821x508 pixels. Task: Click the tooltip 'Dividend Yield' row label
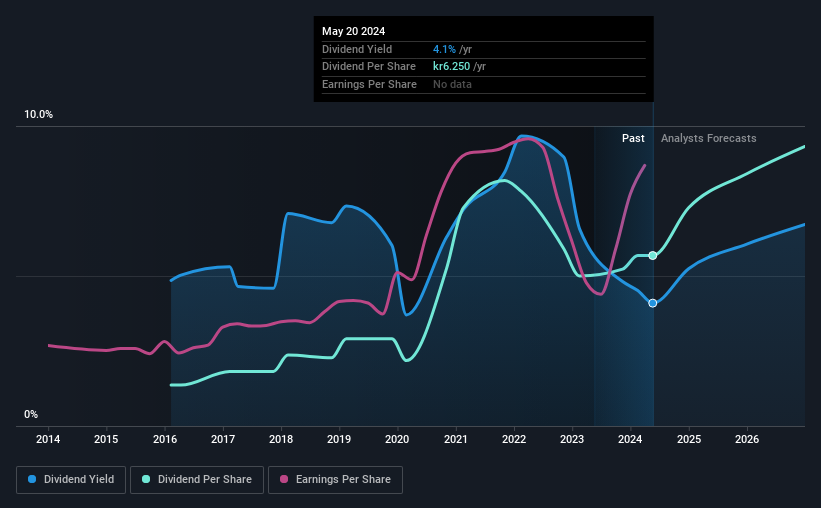coord(357,49)
